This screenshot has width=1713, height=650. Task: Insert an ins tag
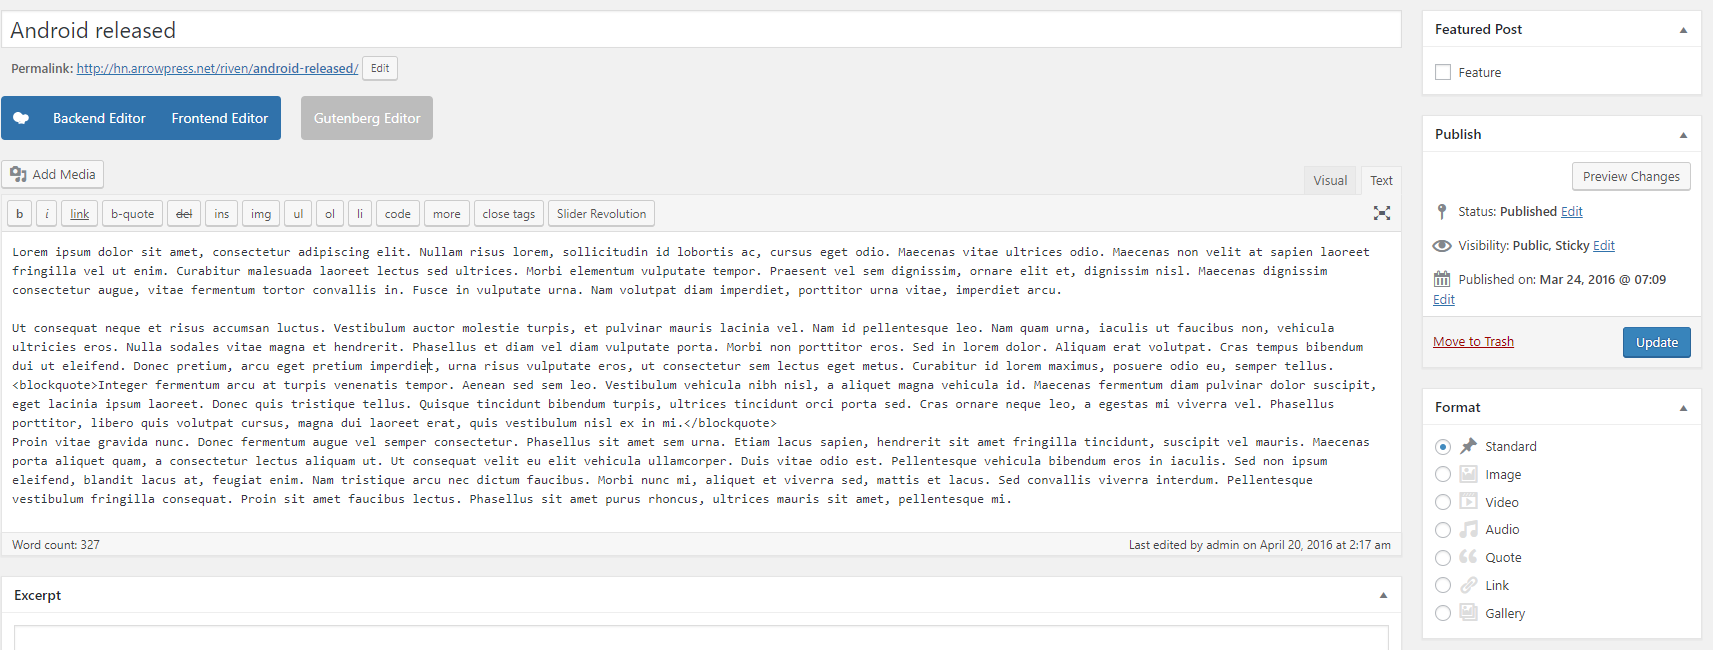click(x=221, y=214)
